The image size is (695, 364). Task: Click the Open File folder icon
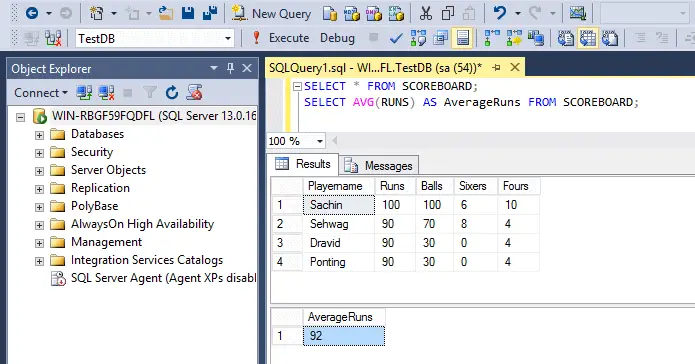click(166, 13)
